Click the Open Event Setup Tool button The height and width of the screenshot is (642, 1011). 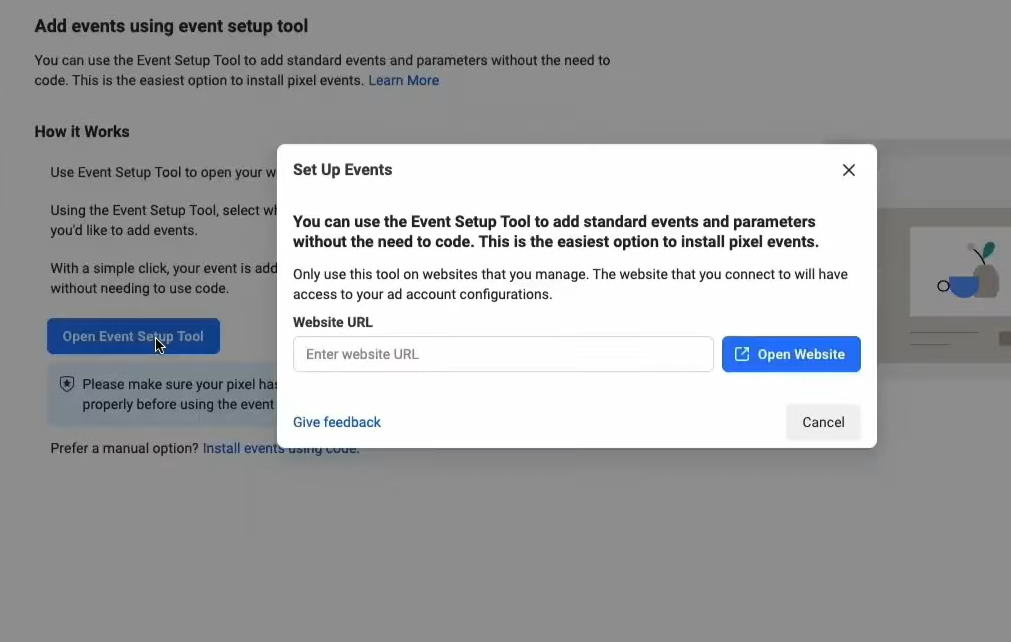(x=133, y=336)
